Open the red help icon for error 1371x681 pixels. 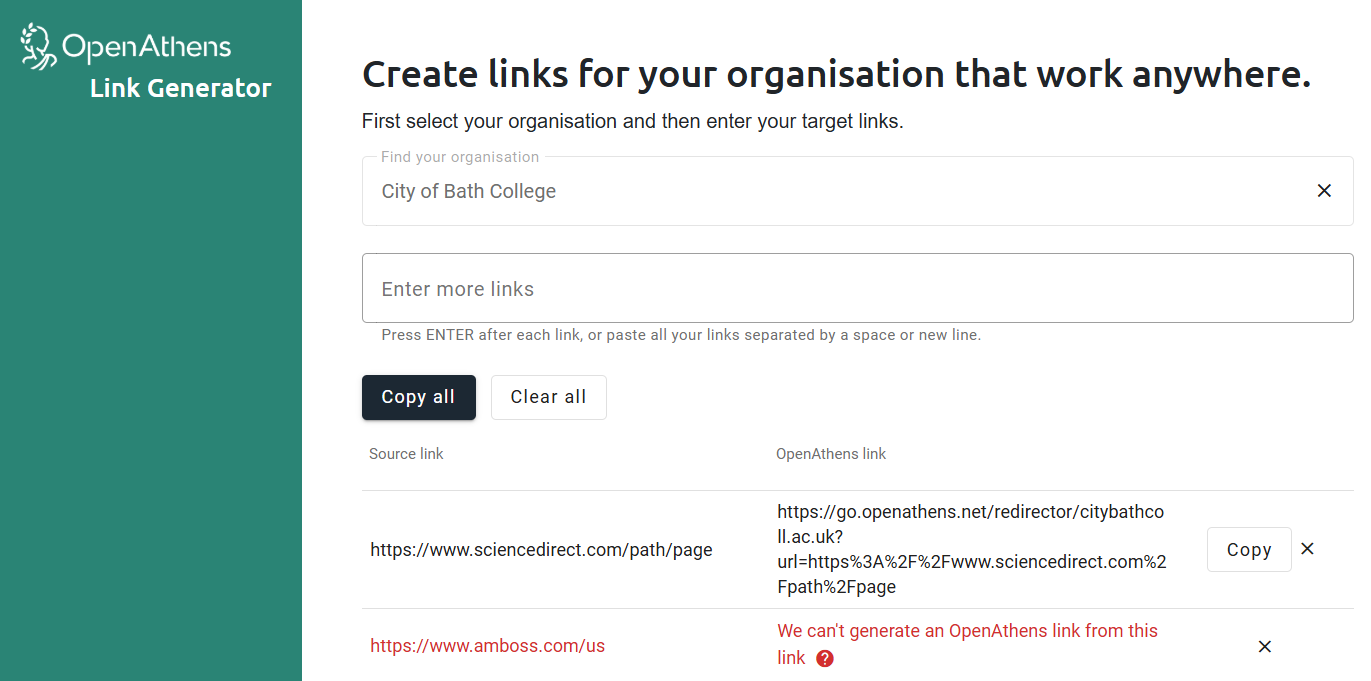click(825, 658)
